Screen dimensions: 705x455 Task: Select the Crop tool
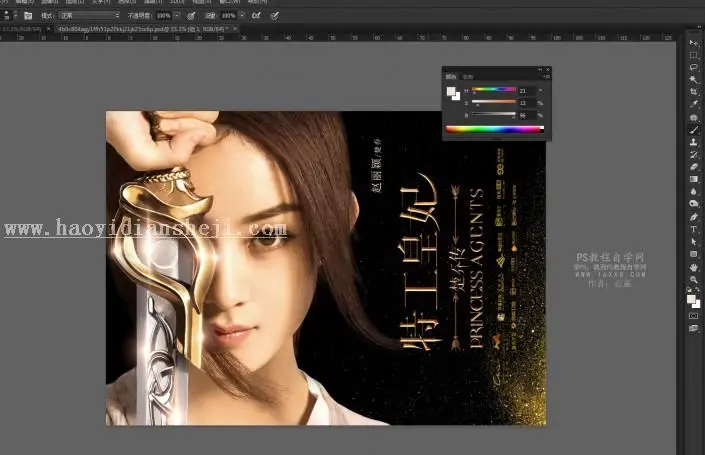[x=694, y=92]
